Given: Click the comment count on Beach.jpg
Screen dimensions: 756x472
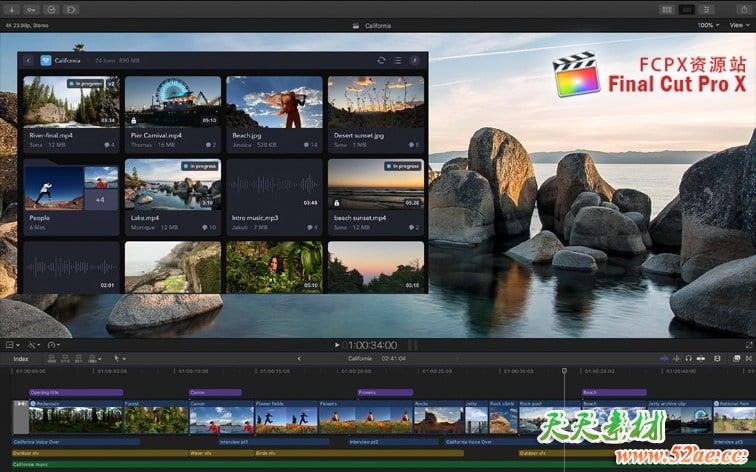Looking at the screenshot, I should (311, 145).
